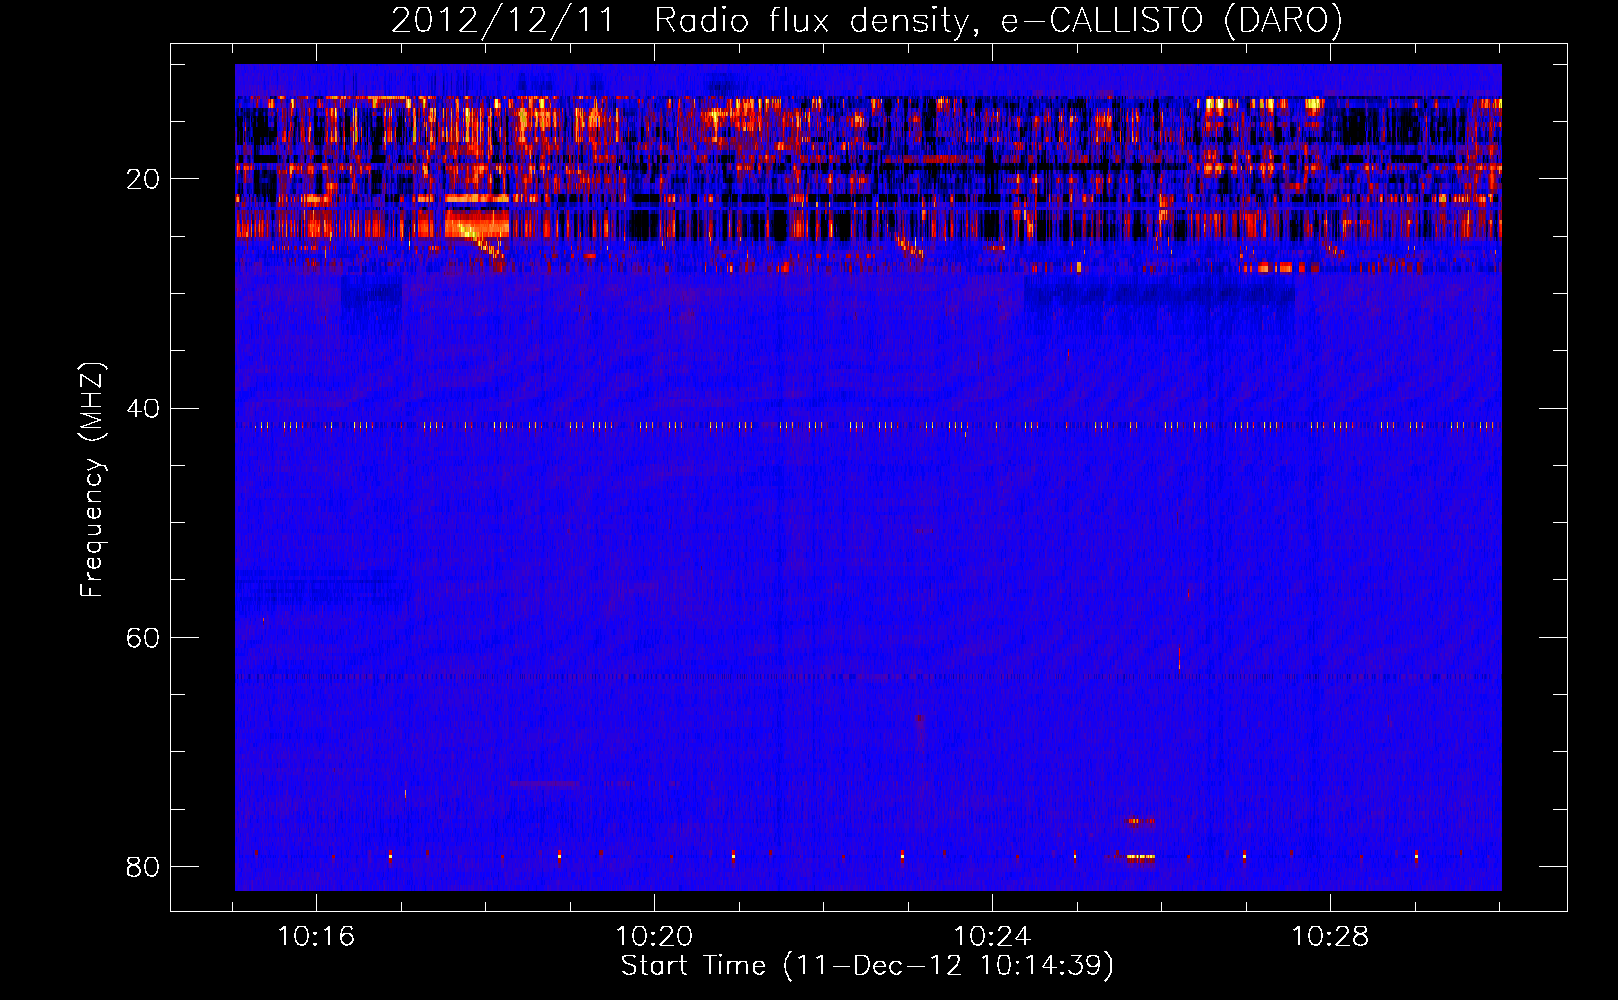
Task: Click the 40 MHz frequency tick label
Action: (x=143, y=408)
